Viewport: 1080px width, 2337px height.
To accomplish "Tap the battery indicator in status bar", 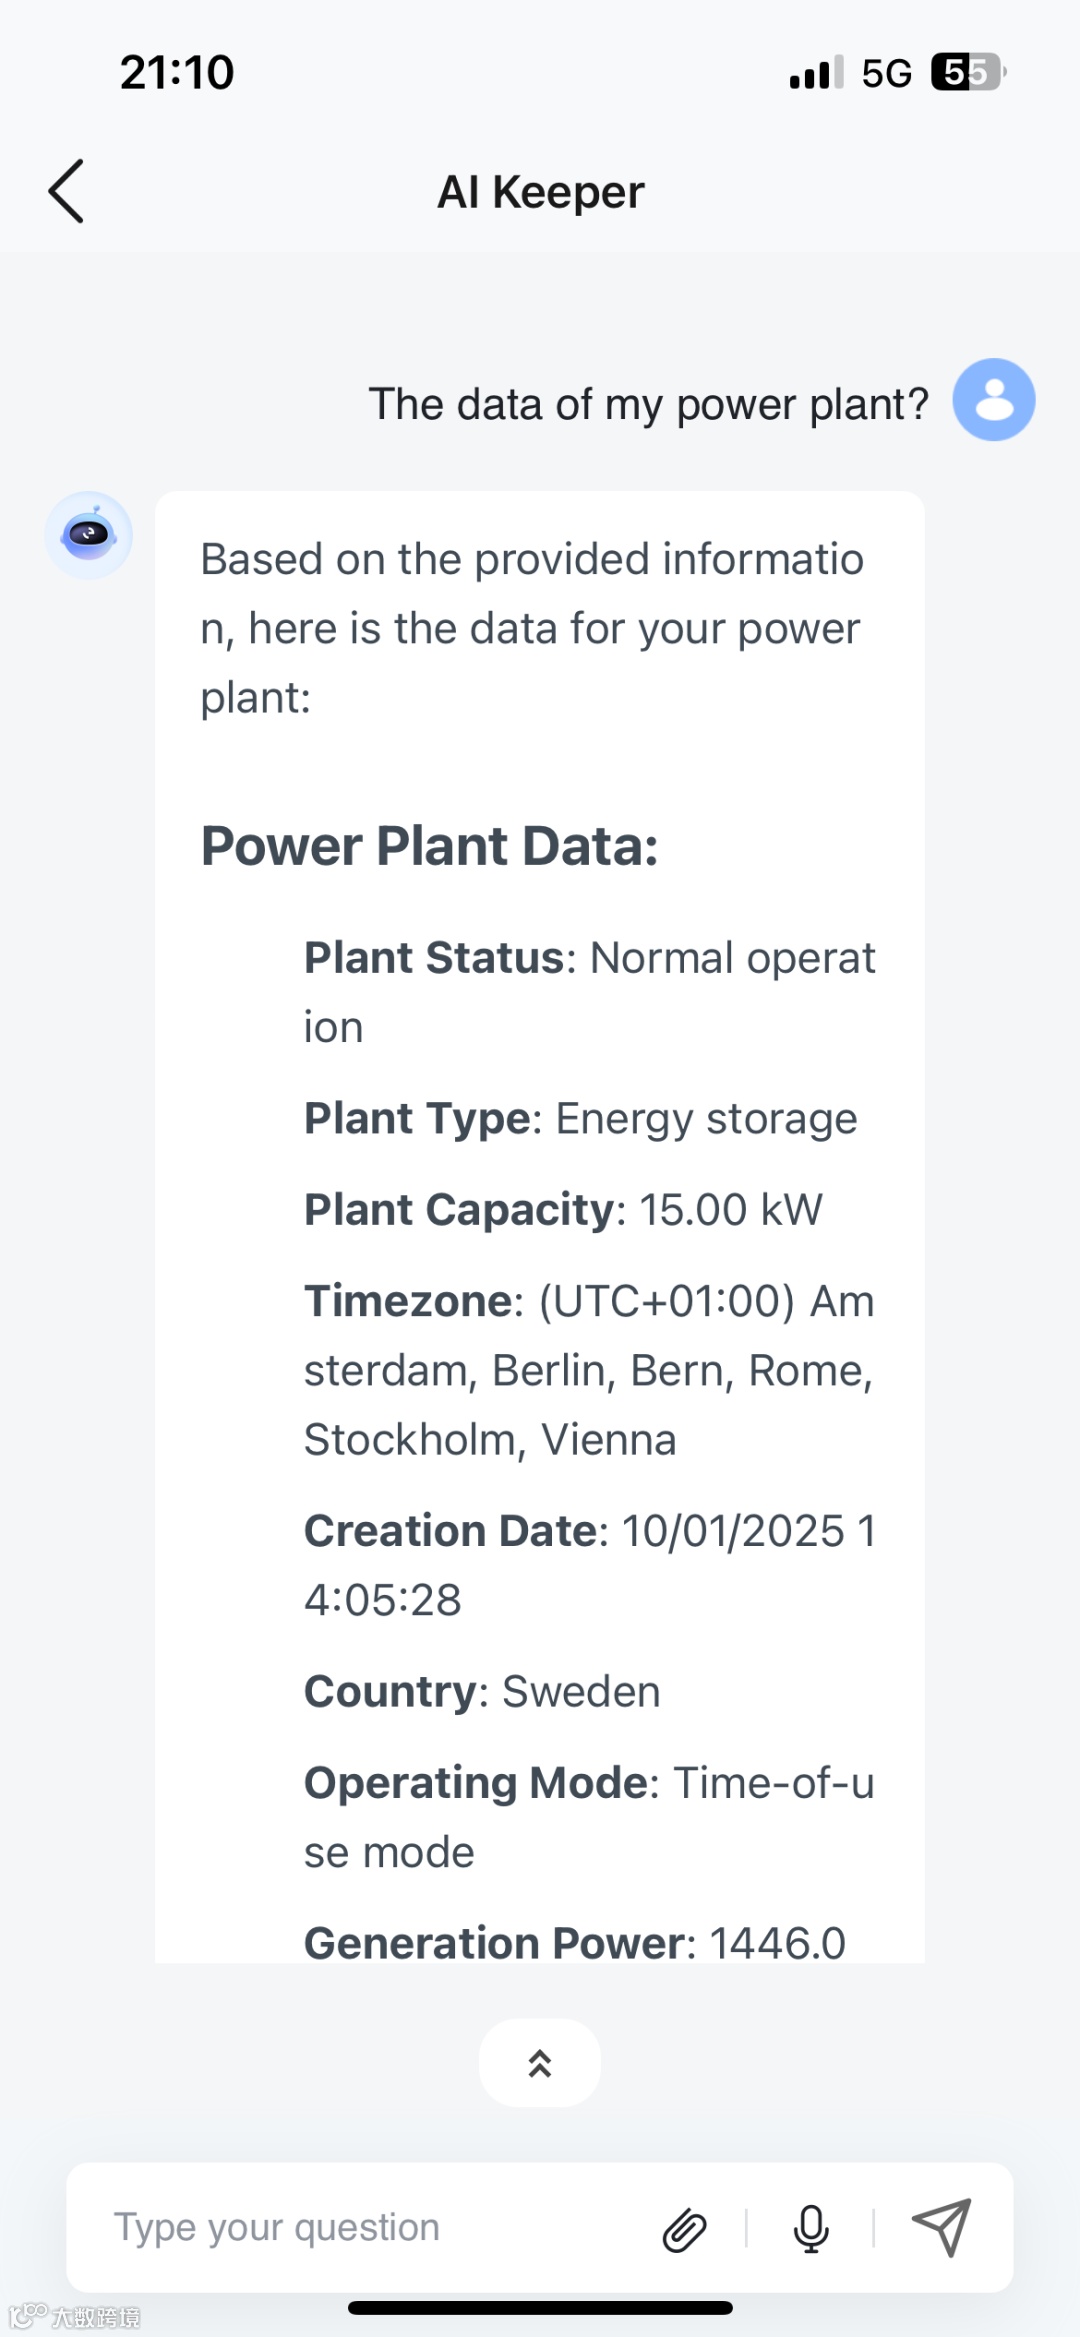I will pos(968,73).
